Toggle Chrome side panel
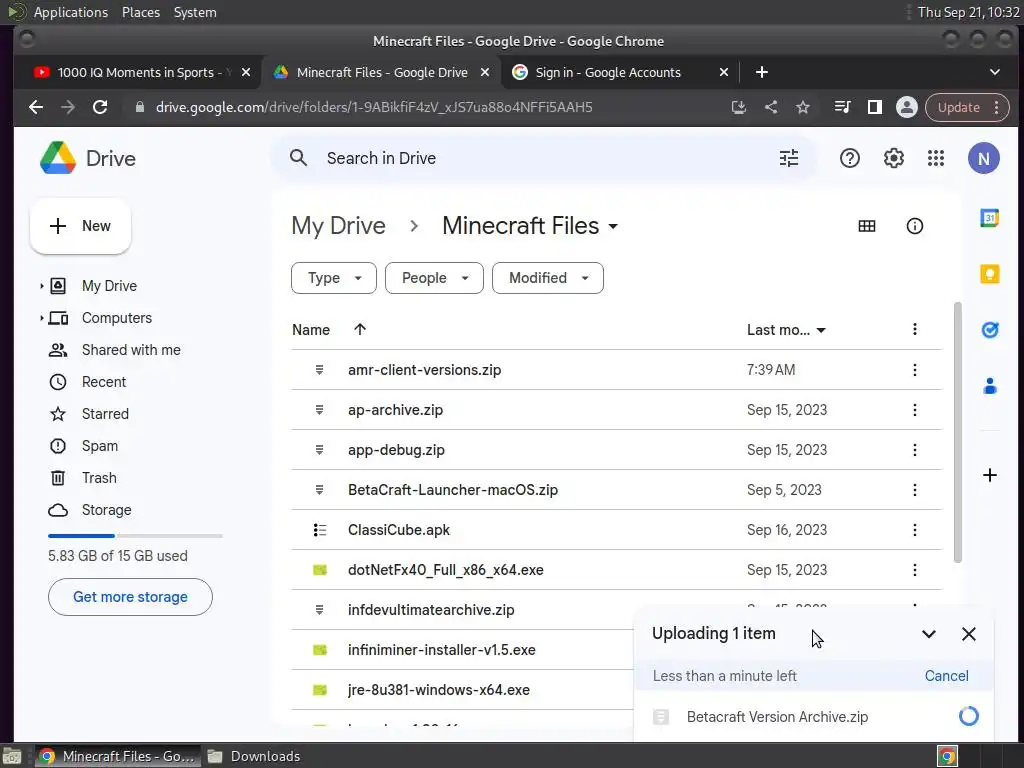 tap(874, 107)
